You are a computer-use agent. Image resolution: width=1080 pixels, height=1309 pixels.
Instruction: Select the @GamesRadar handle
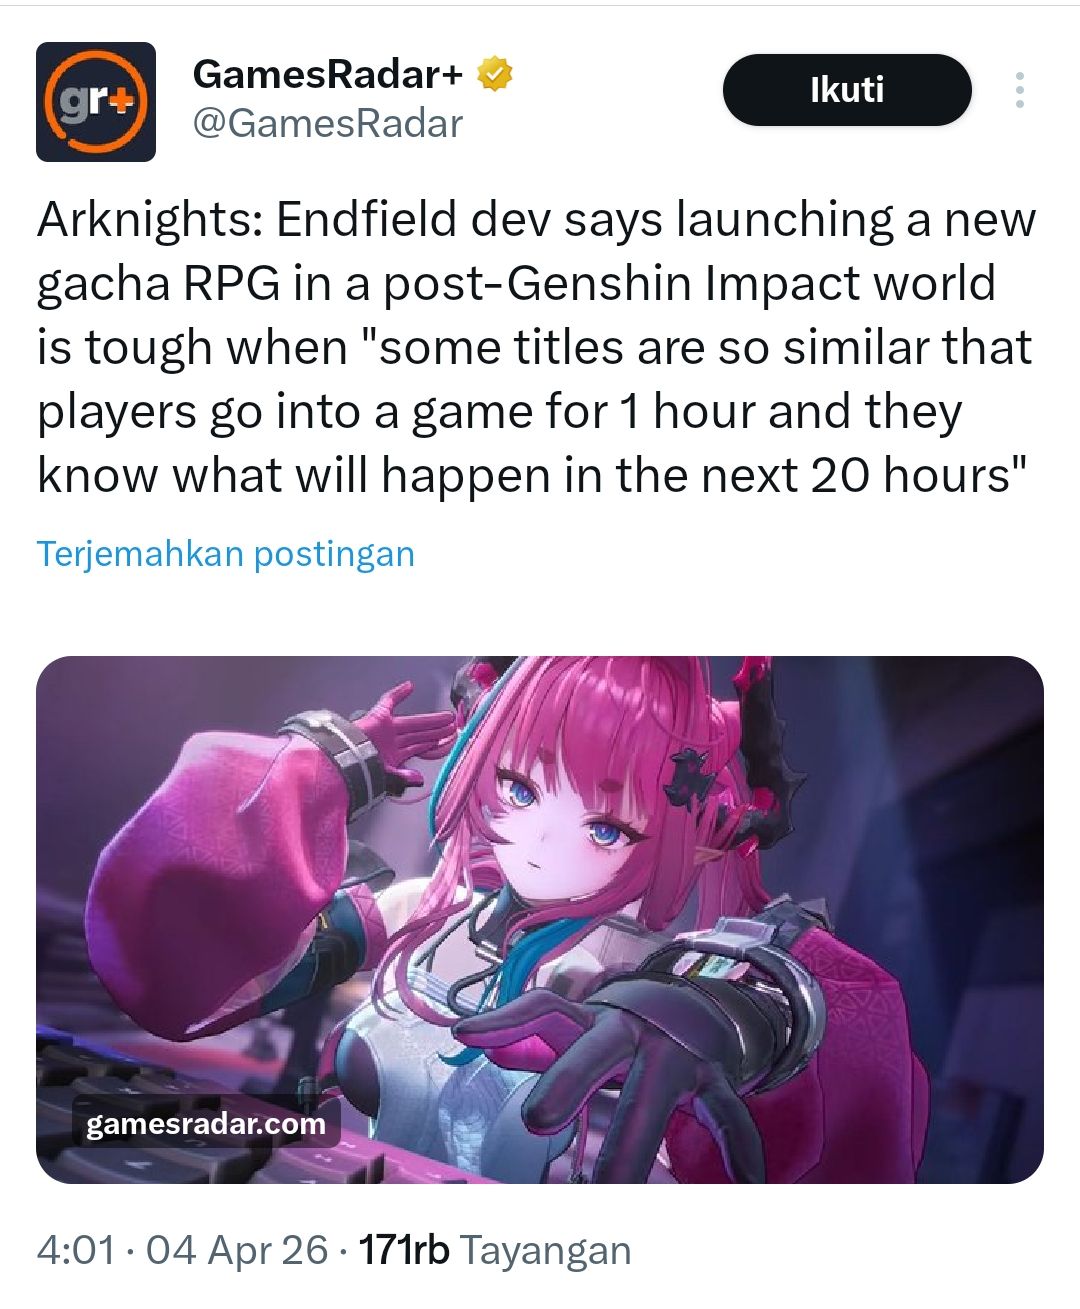(x=327, y=124)
